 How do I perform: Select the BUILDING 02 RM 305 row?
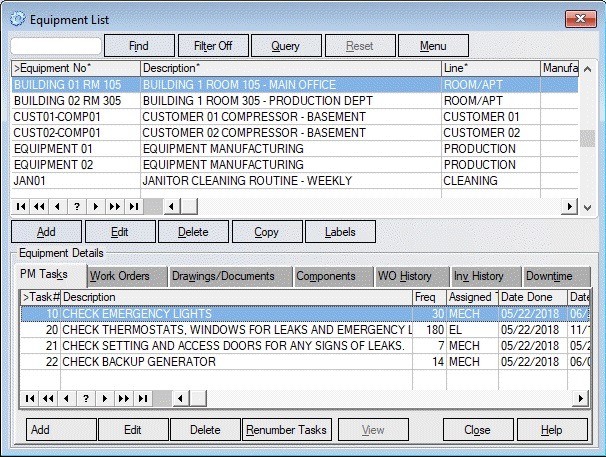click(x=295, y=101)
